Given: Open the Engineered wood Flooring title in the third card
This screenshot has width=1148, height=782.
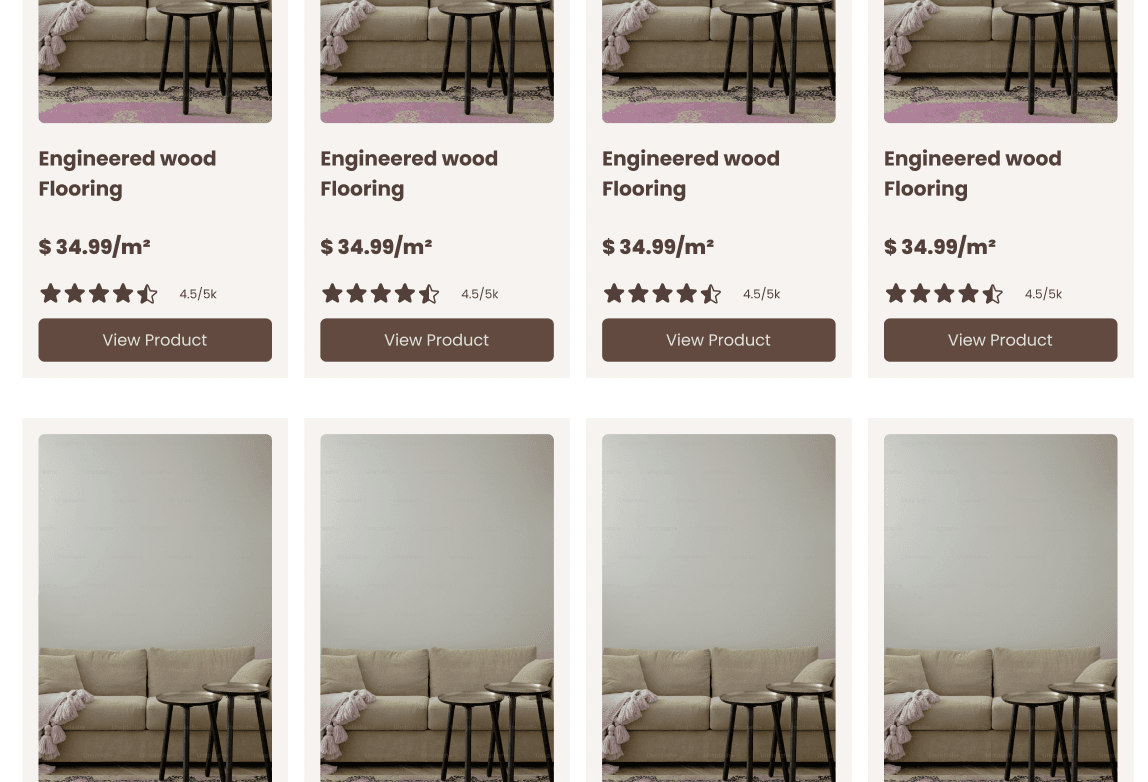Looking at the screenshot, I should click(x=691, y=173).
